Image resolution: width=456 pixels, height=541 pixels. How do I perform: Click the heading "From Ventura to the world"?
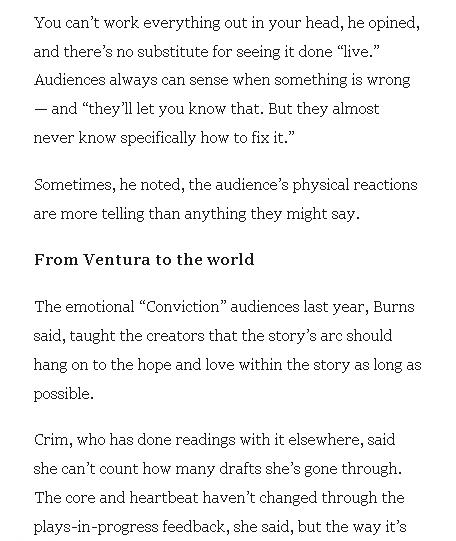tap(144, 259)
